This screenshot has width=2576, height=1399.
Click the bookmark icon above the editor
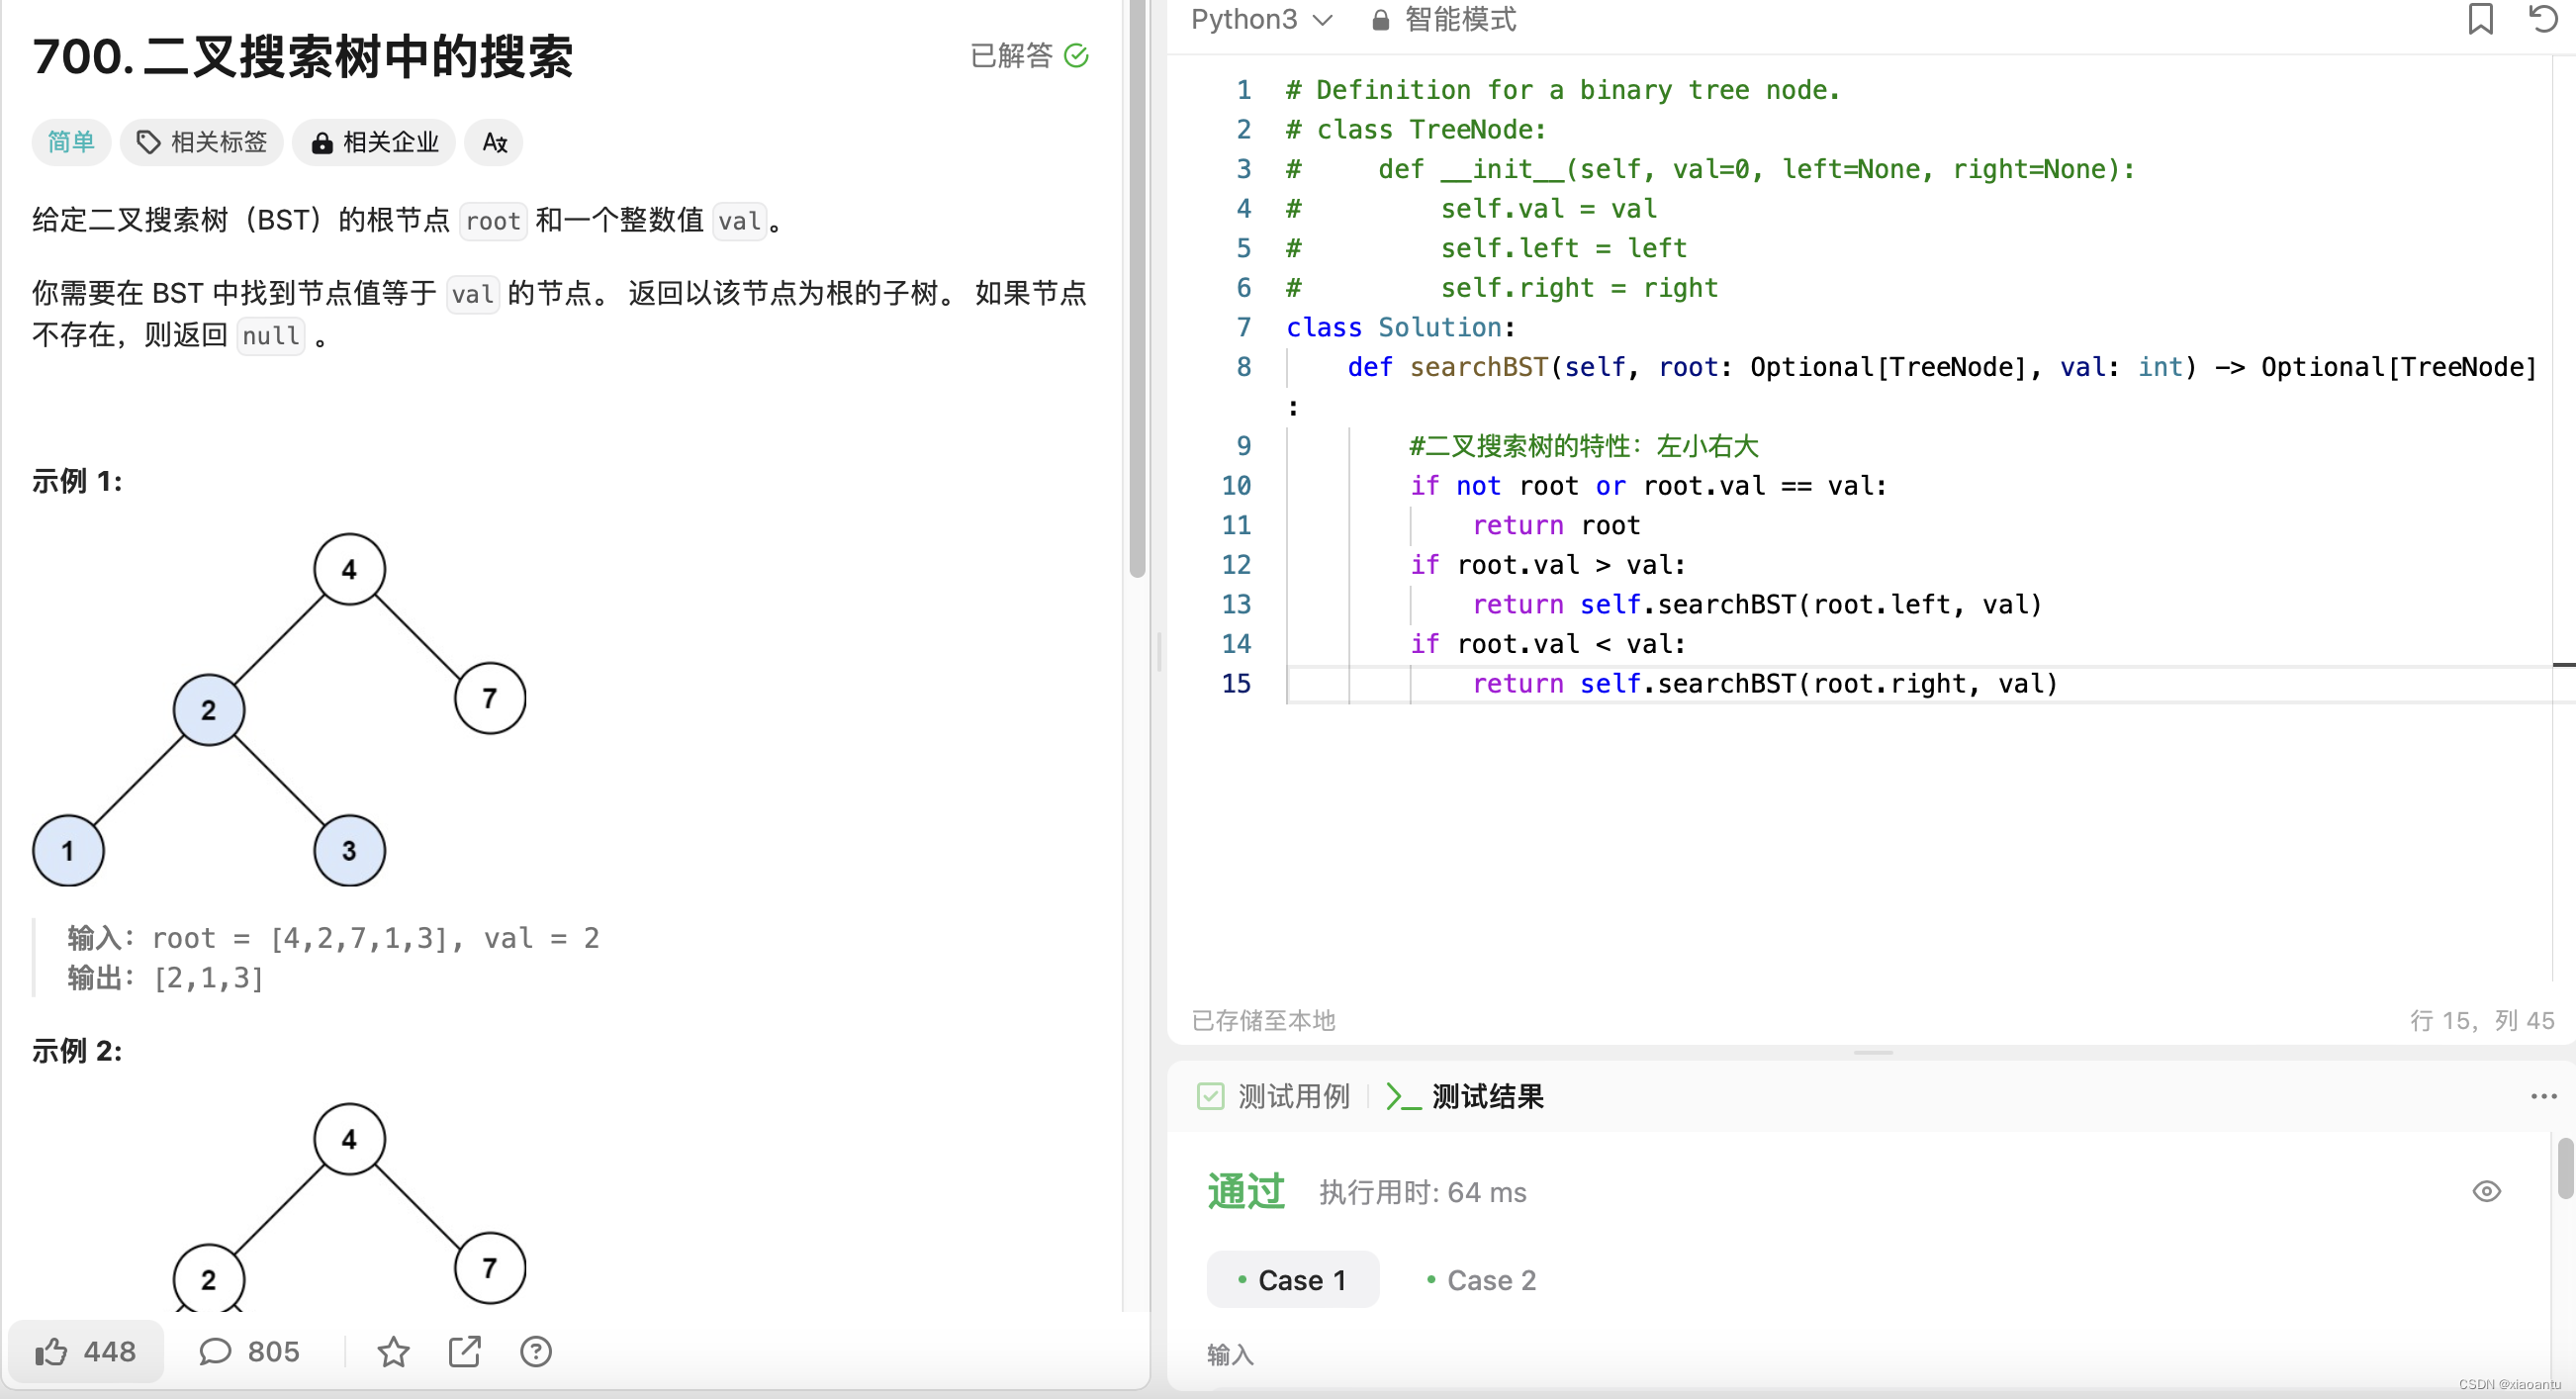2480,18
